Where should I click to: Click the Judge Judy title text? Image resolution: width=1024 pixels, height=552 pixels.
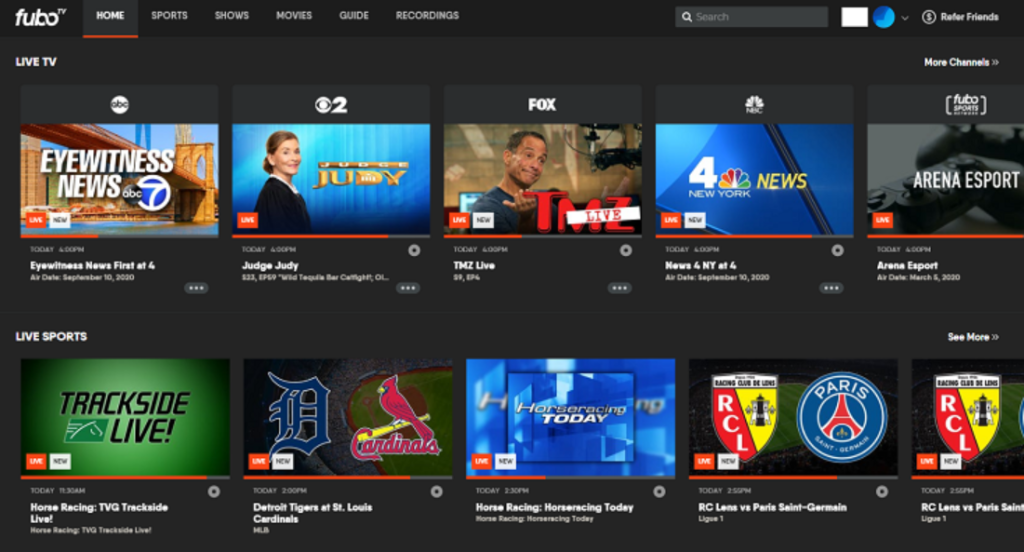point(270,266)
